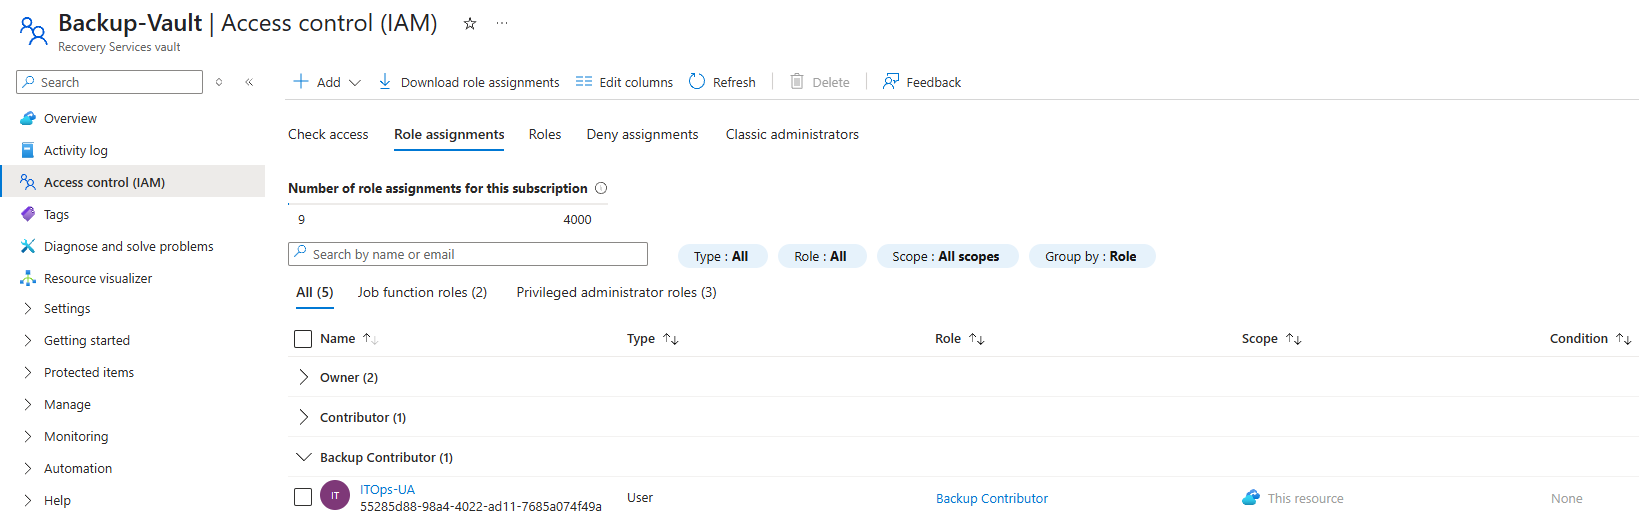Click the Refresh circular arrow icon

pos(697,81)
